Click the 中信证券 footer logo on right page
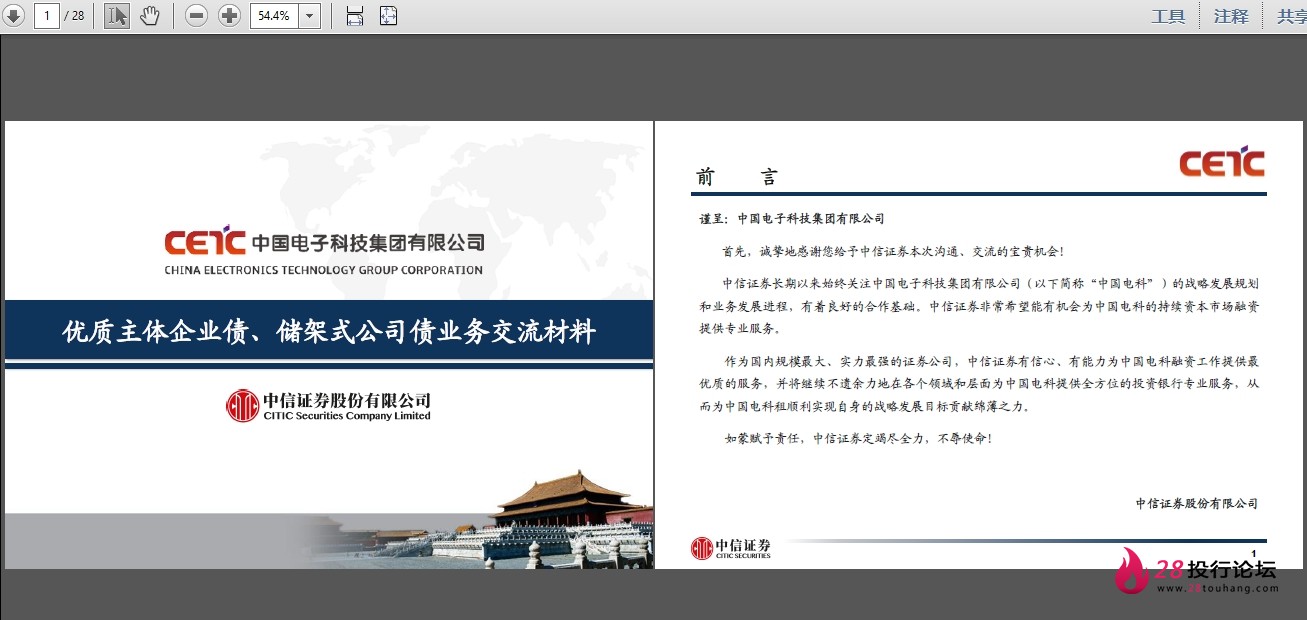 [x=731, y=547]
